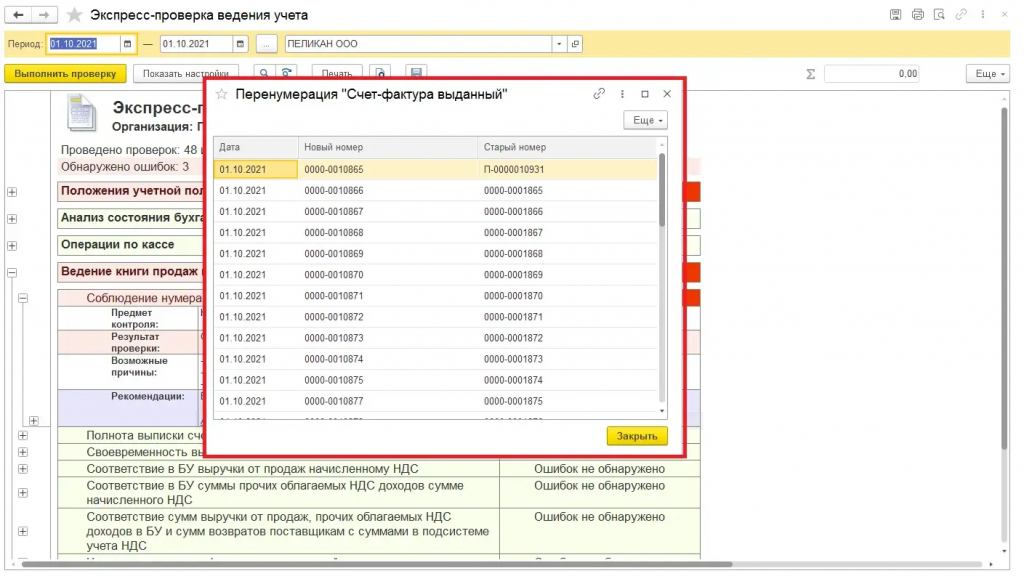
Task: Select old number cell 0000-0001867
Action: 567,232
